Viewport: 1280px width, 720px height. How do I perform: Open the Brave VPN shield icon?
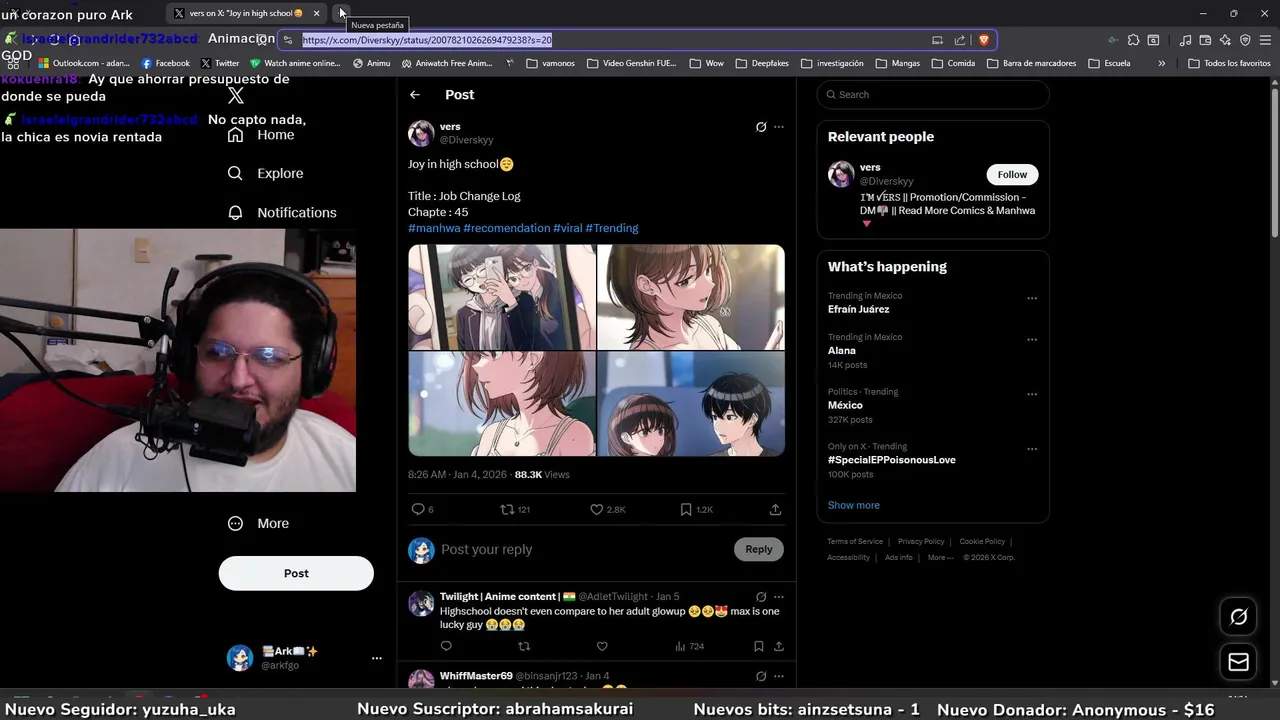pos(1245,40)
